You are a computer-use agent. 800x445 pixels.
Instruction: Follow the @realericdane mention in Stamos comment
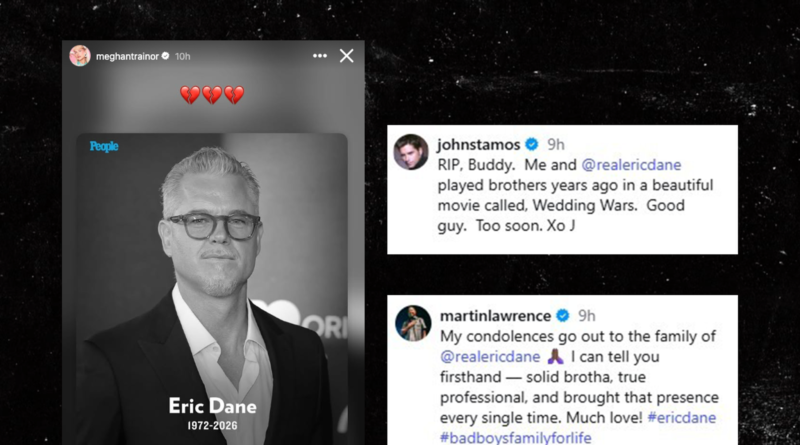click(631, 165)
